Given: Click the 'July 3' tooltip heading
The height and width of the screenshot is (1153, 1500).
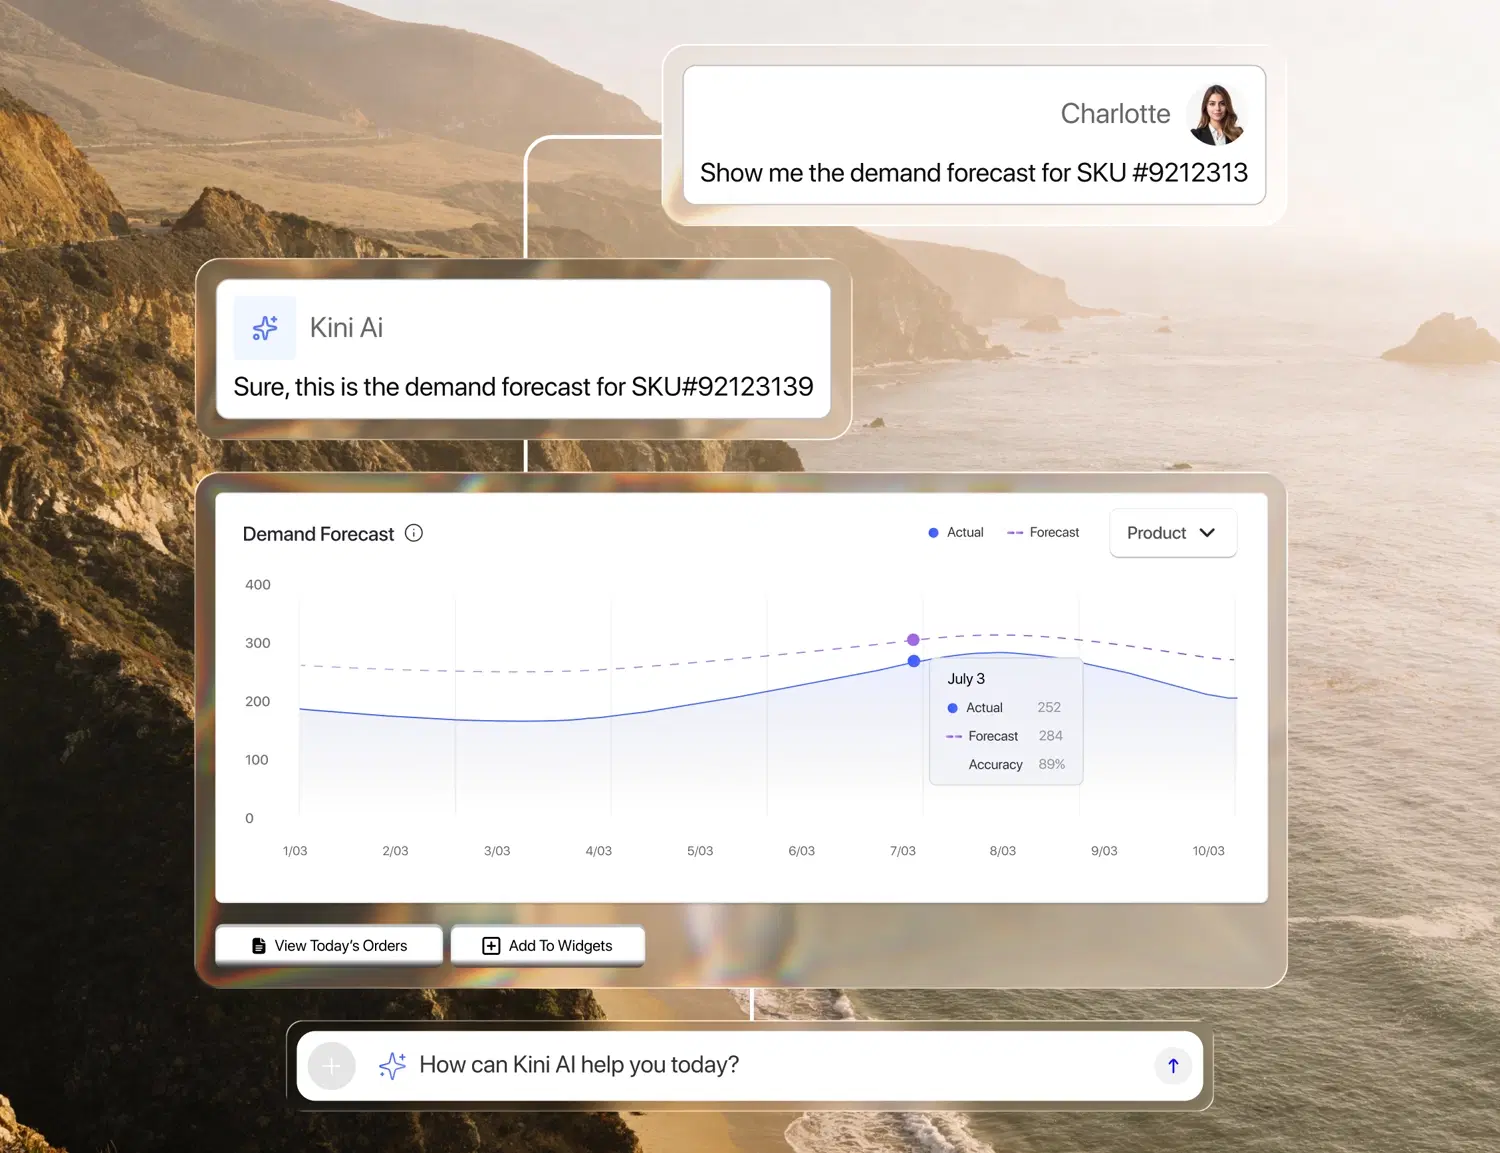Looking at the screenshot, I should [966, 679].
